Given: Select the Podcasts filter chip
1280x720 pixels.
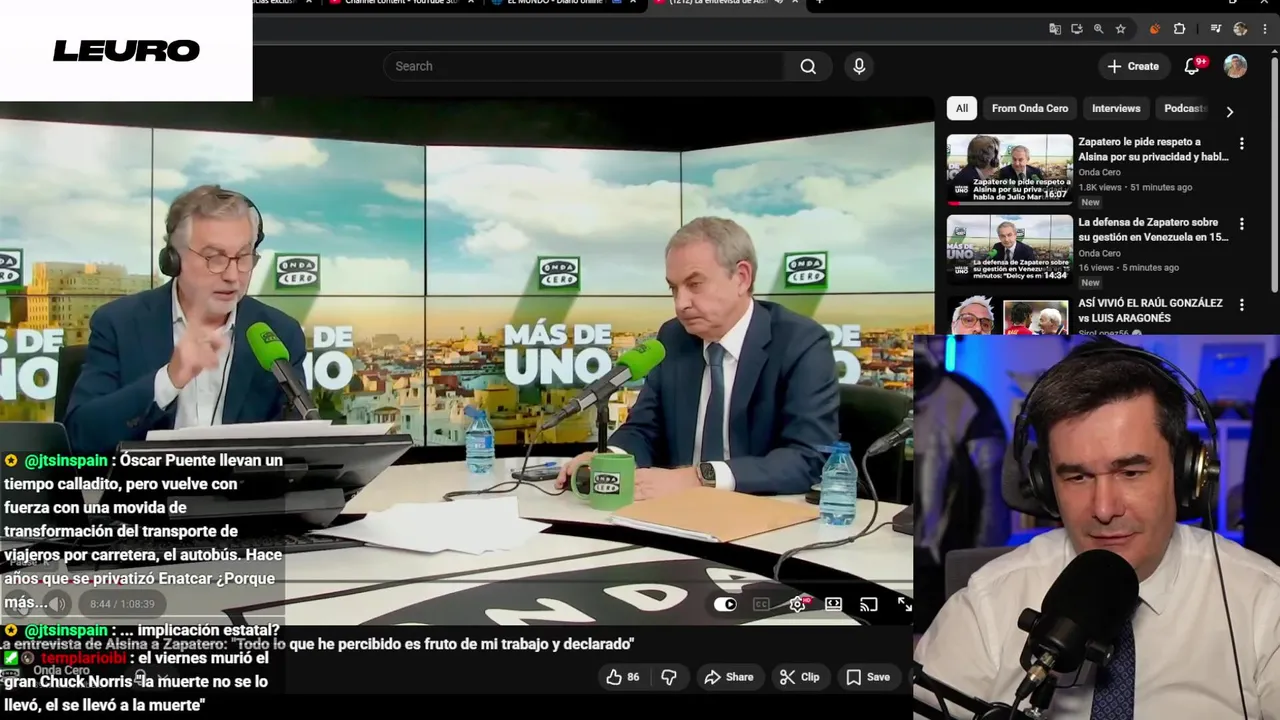Looking at the screenshot, I should (x=1185, y=108).
